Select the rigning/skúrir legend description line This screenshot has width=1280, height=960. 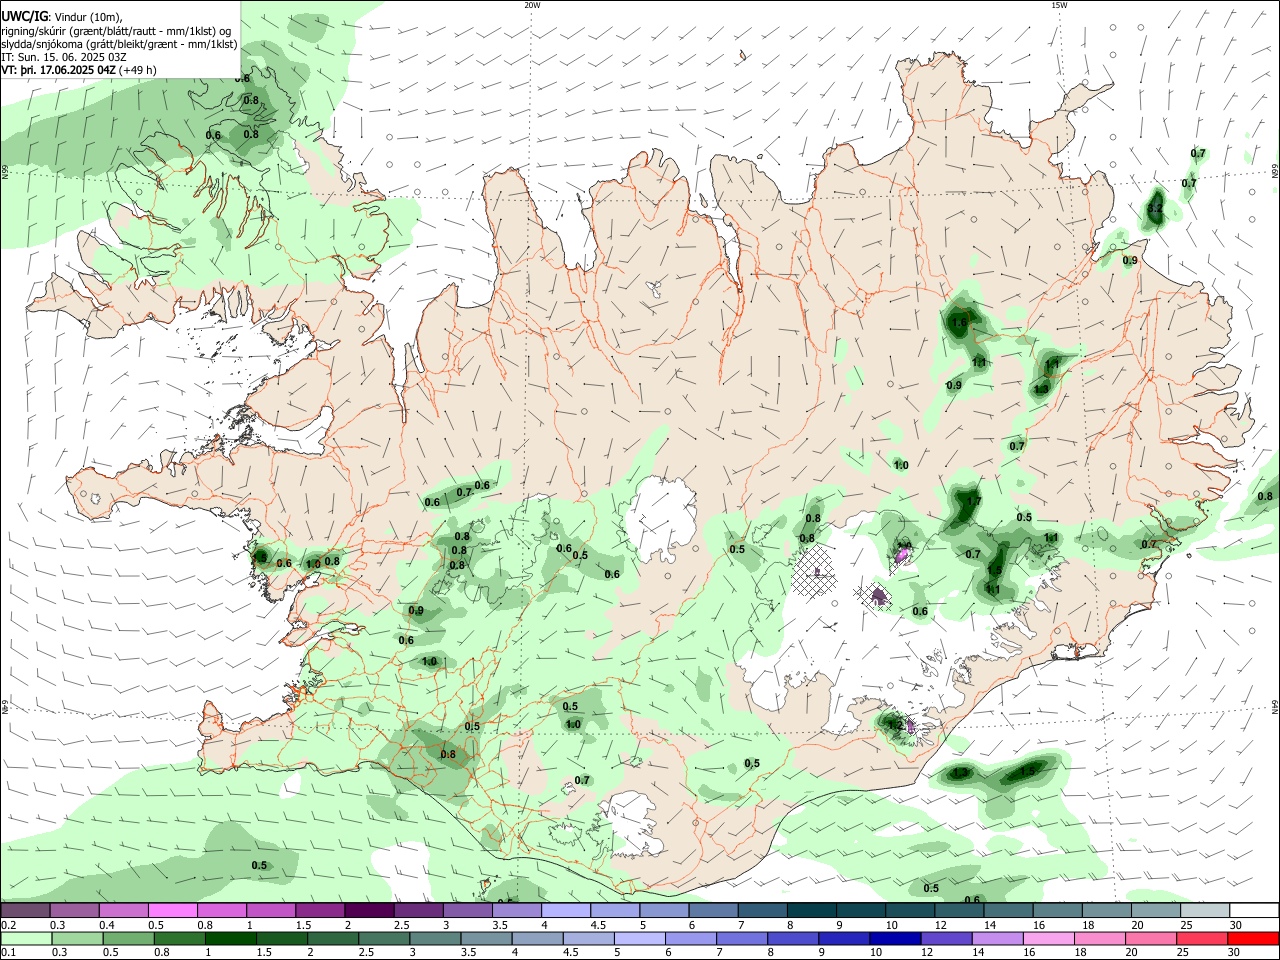pos(116,31)
